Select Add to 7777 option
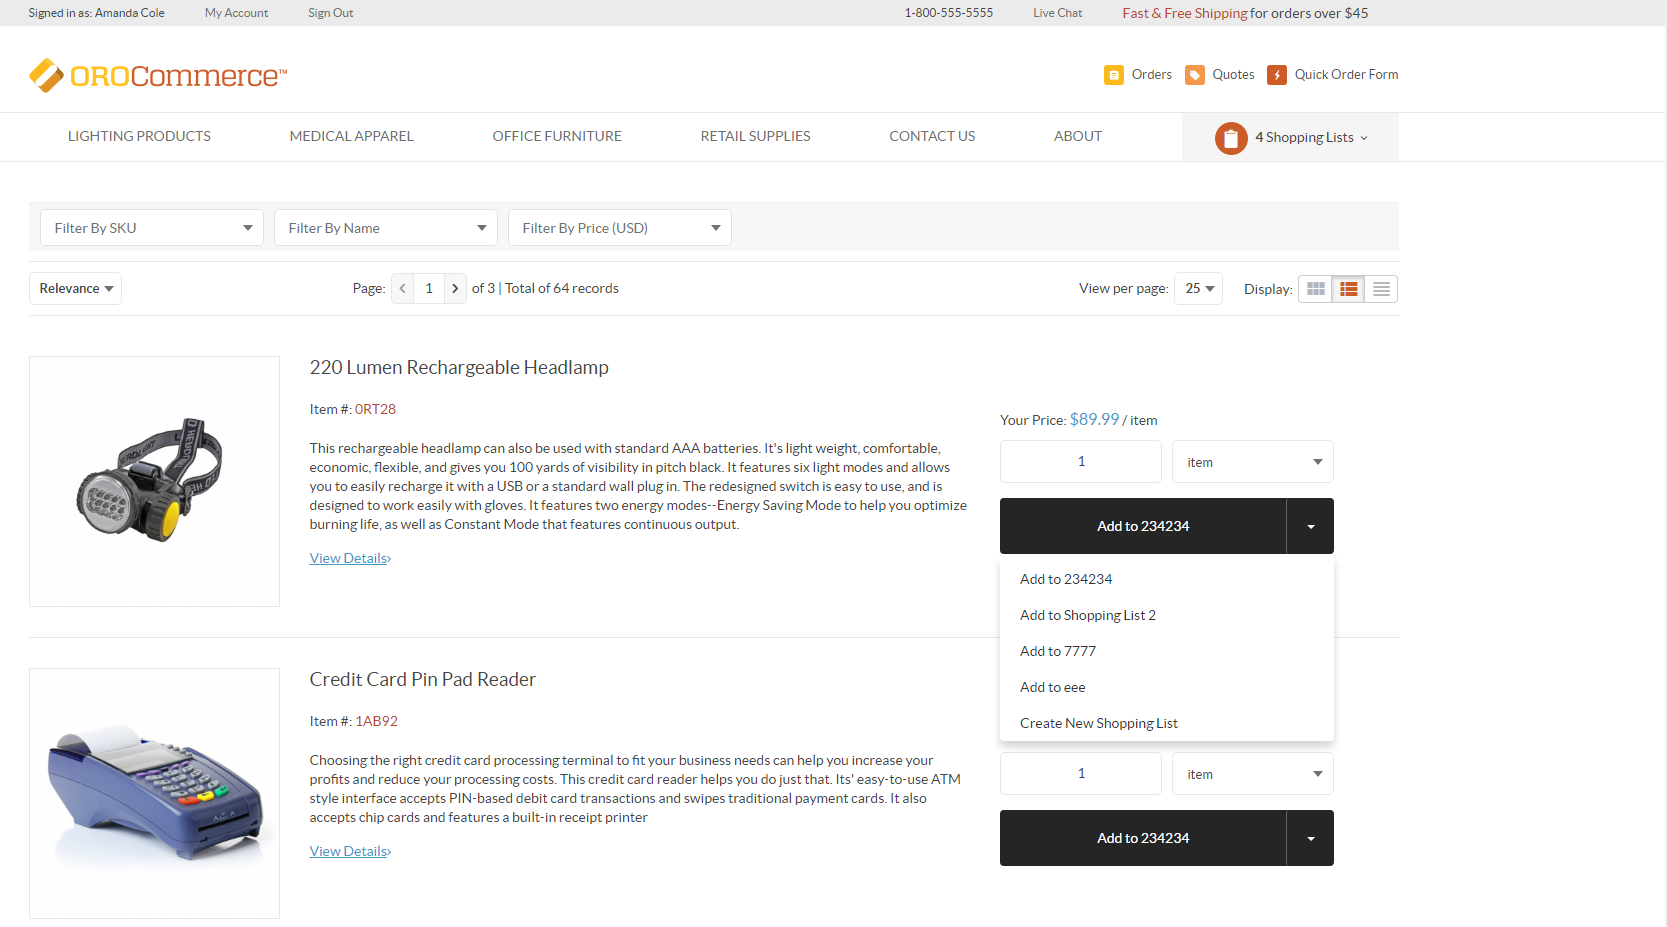Image resolution: width=1667 pixels, height=927 pixels. (1167, 651)
